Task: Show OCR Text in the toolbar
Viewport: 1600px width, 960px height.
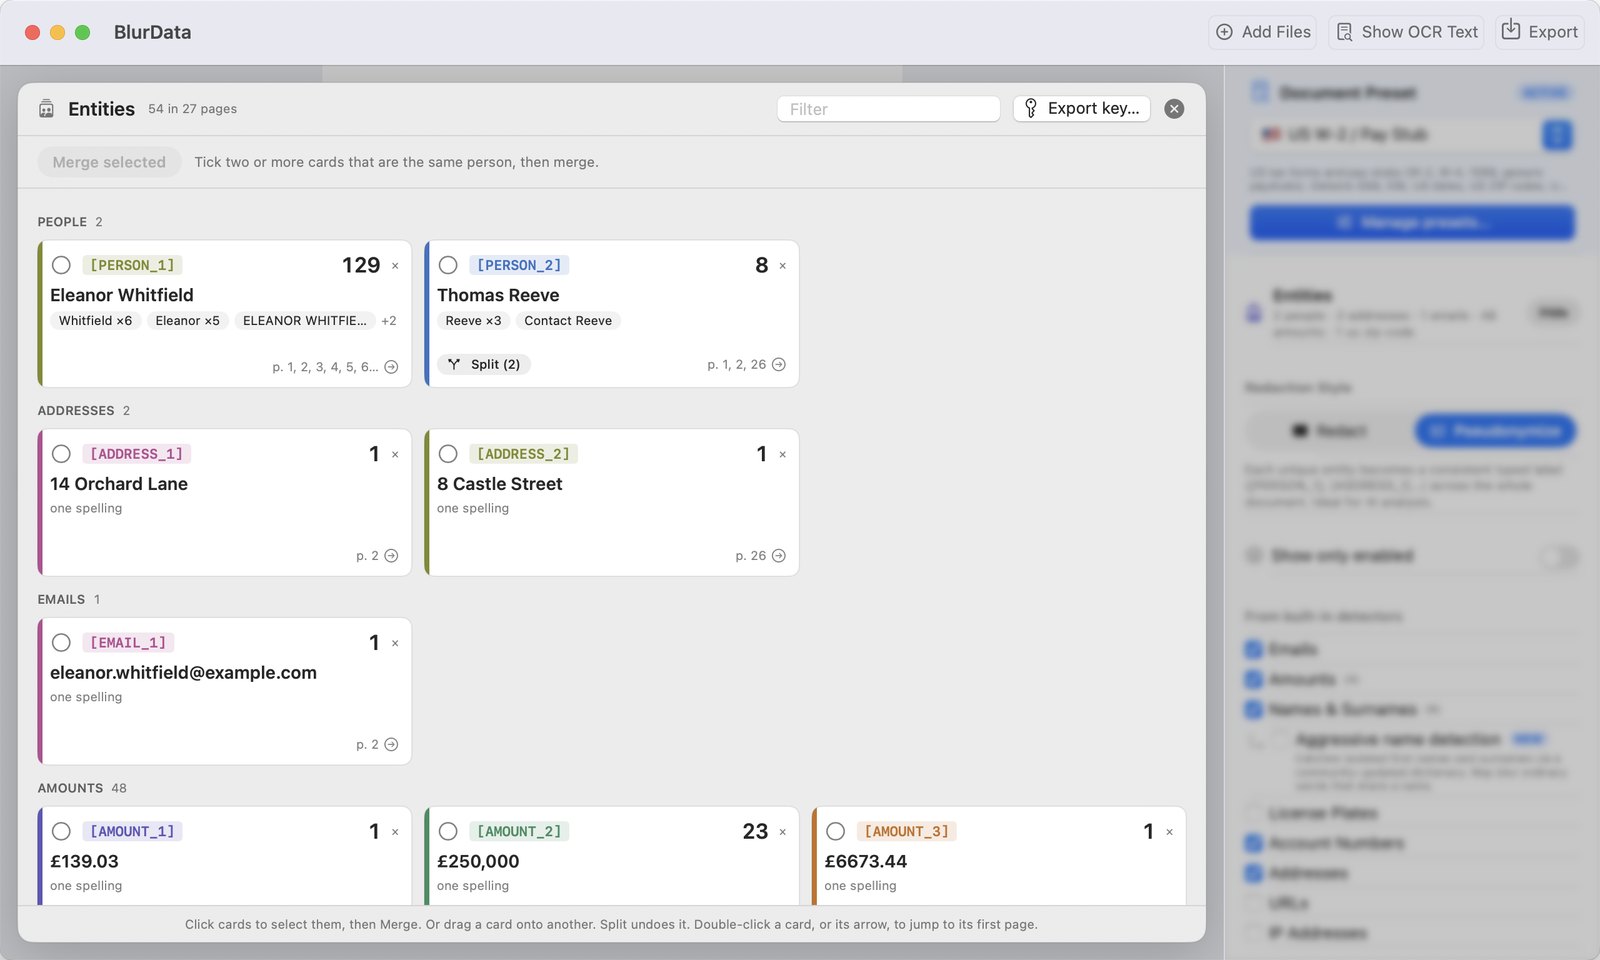Action: [x=1406, y=32]
